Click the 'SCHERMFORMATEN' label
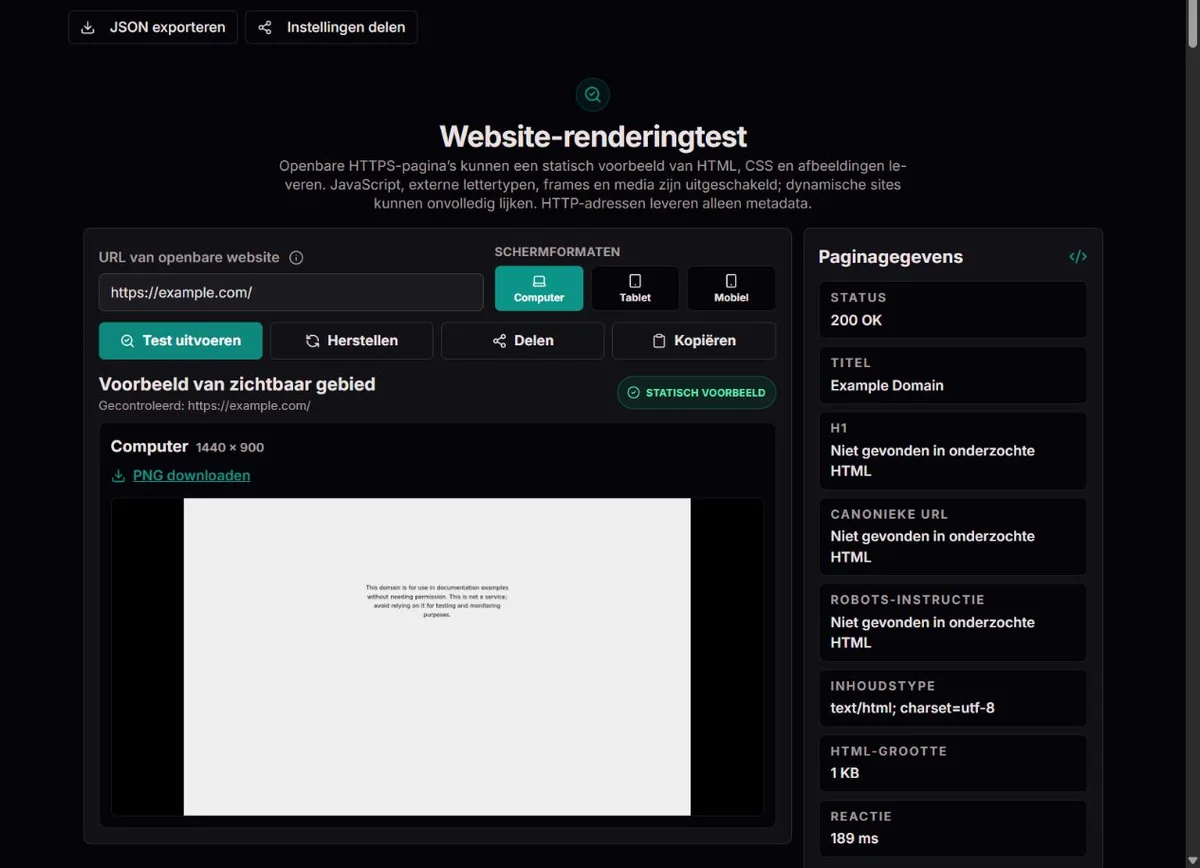Image resolution: width=1200 pixels, height=868 pixels. pos(557,252)
